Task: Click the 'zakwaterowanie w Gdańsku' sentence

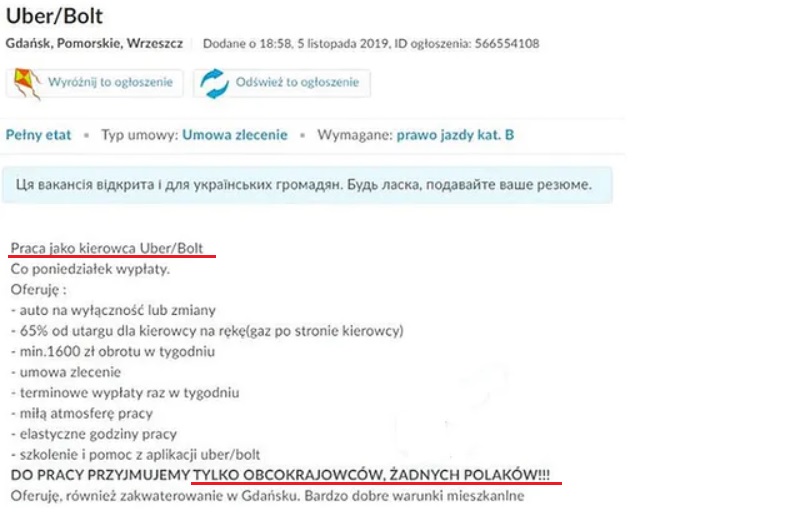Action: pos(267,496)
